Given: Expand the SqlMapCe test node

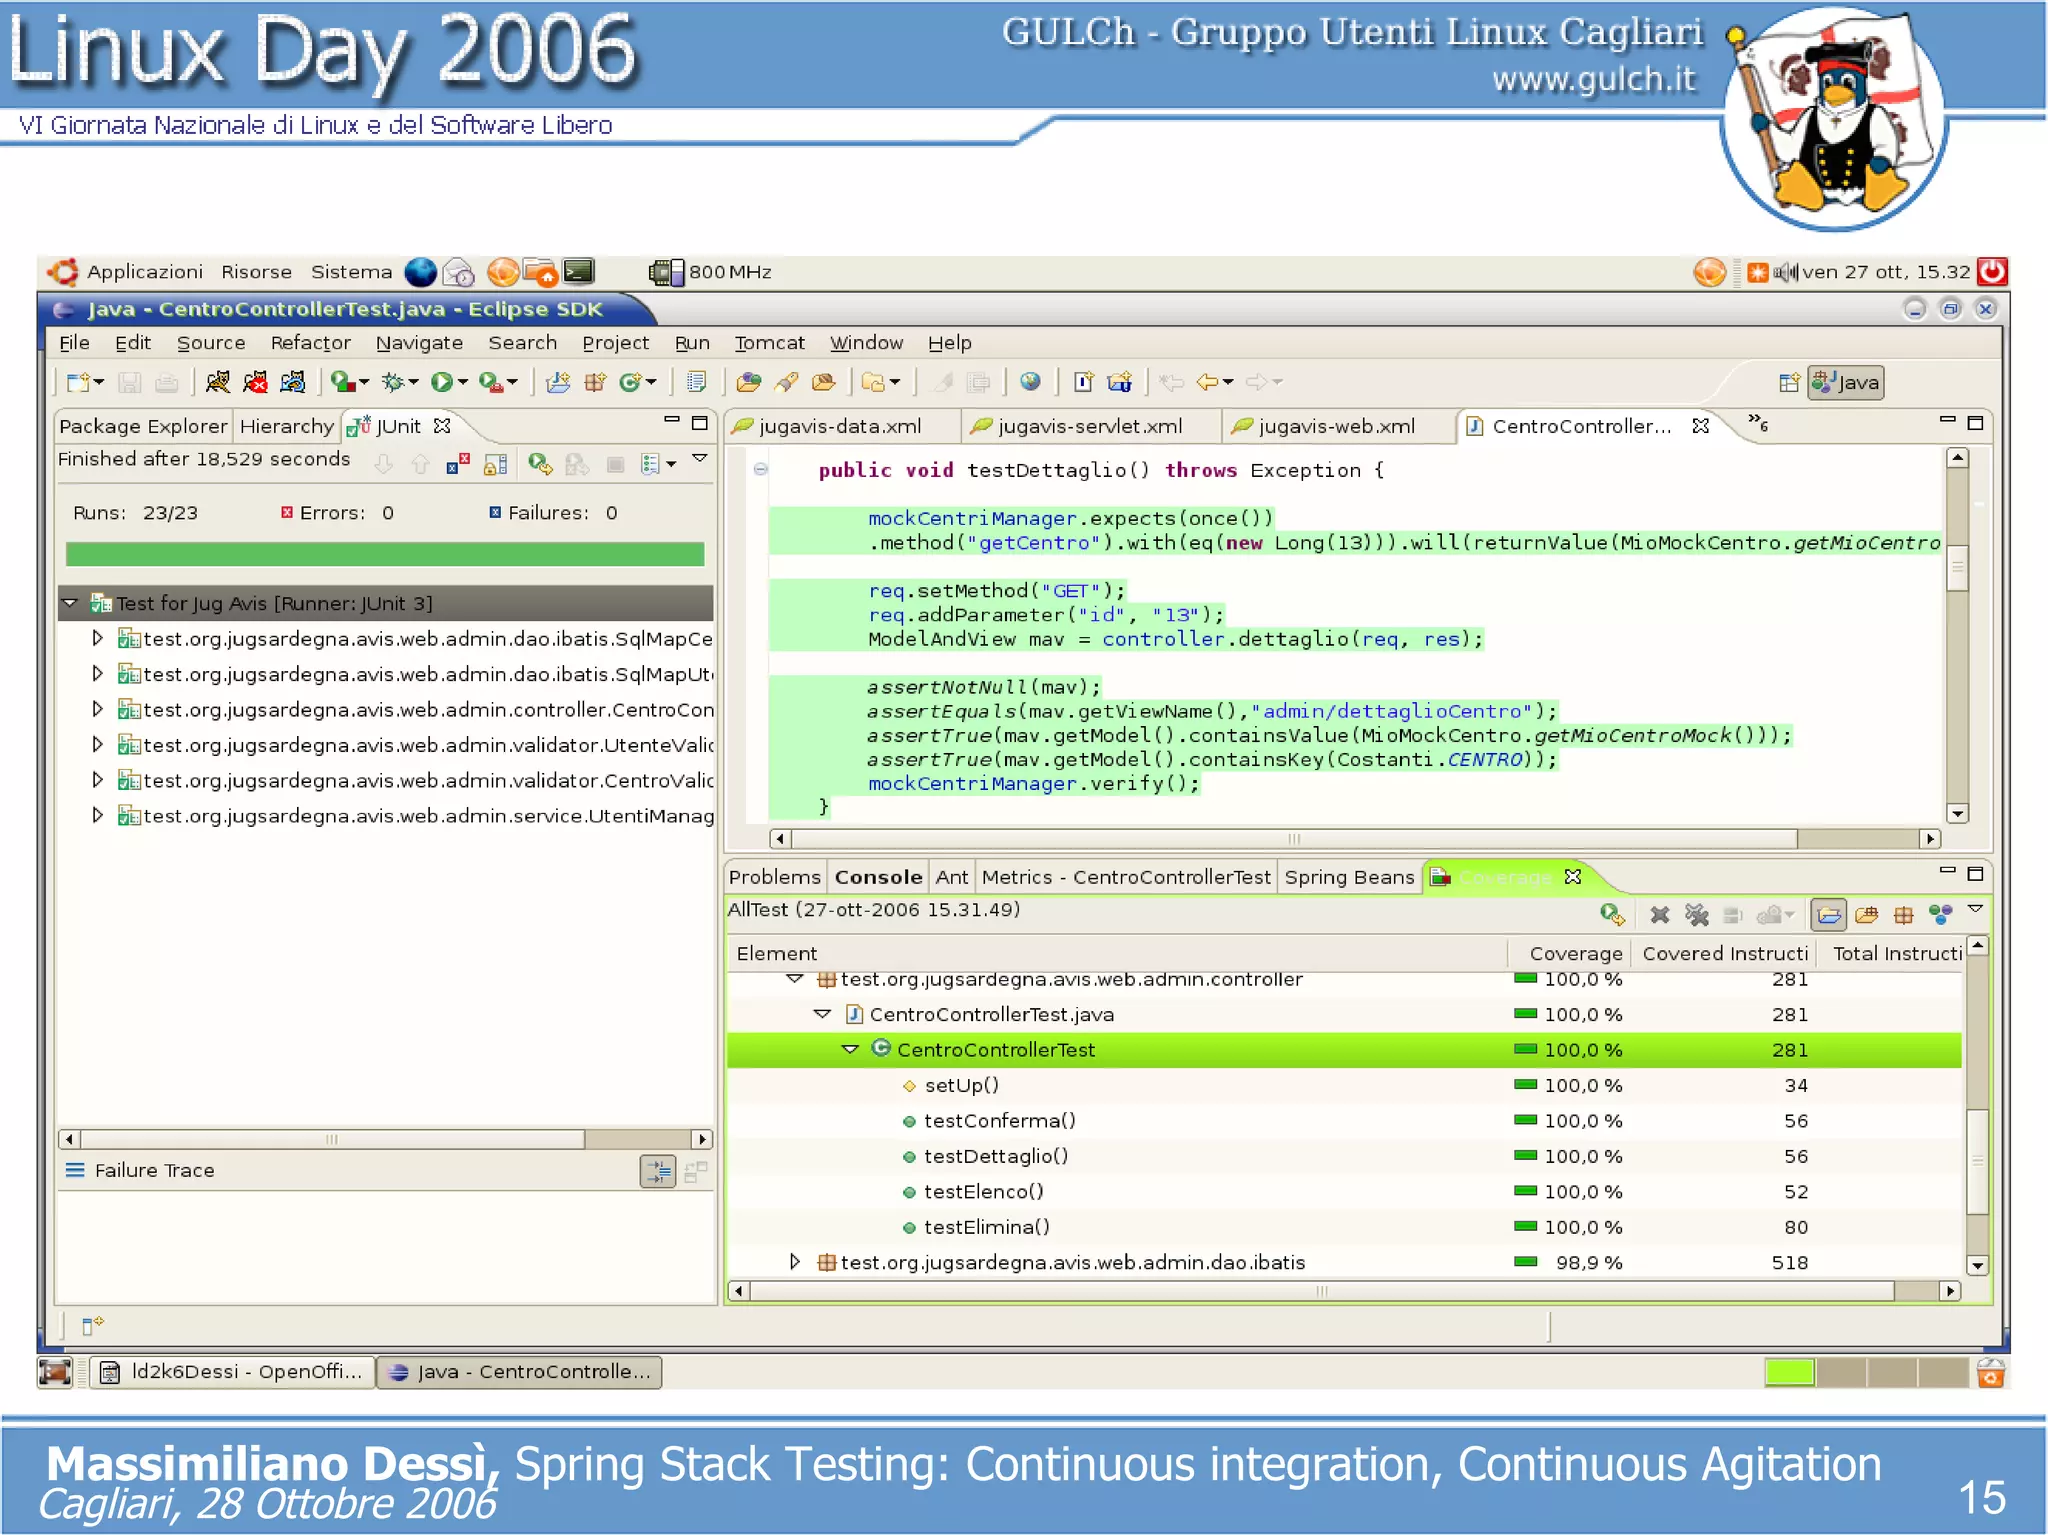Looking at the screenshot, I should pos(97,638).
